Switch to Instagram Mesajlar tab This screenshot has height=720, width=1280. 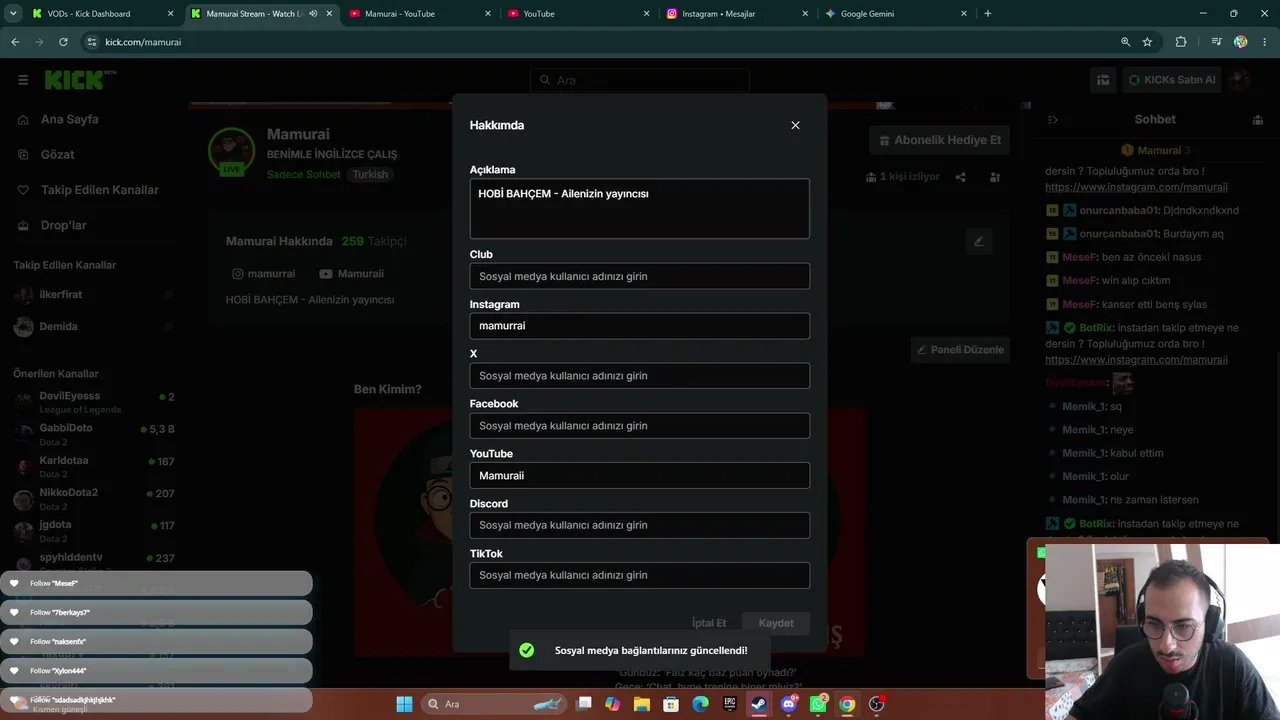pyautogui.click(x=737, y=14)
